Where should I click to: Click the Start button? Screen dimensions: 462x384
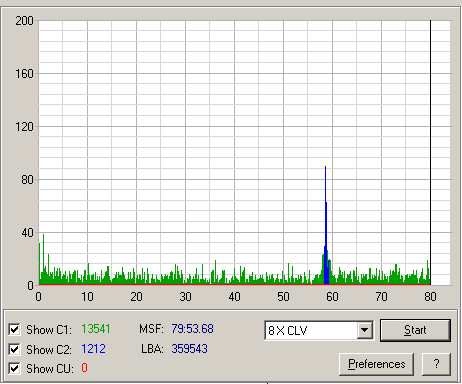tap(415, 330)
